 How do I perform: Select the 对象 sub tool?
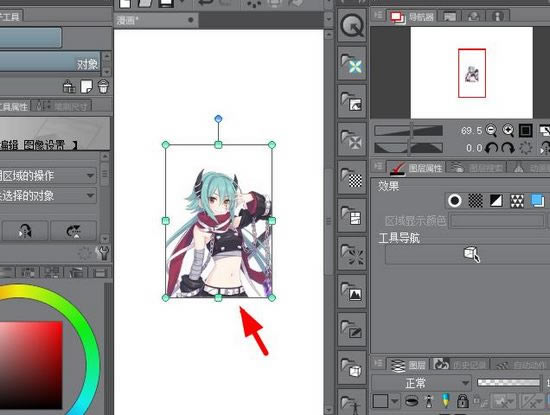[50, 62]
